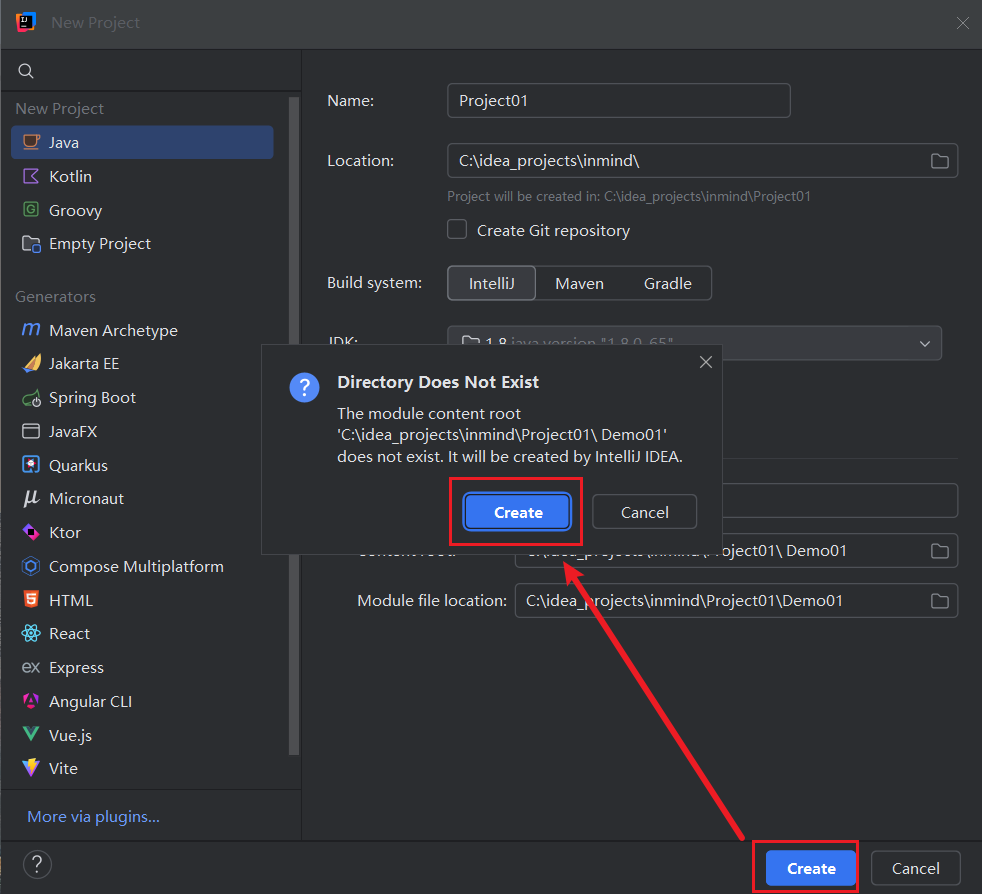Choose the Compose Multiplatform hexagon icon
The width and height of the screenshot is (982, 894).
[31, 566]
